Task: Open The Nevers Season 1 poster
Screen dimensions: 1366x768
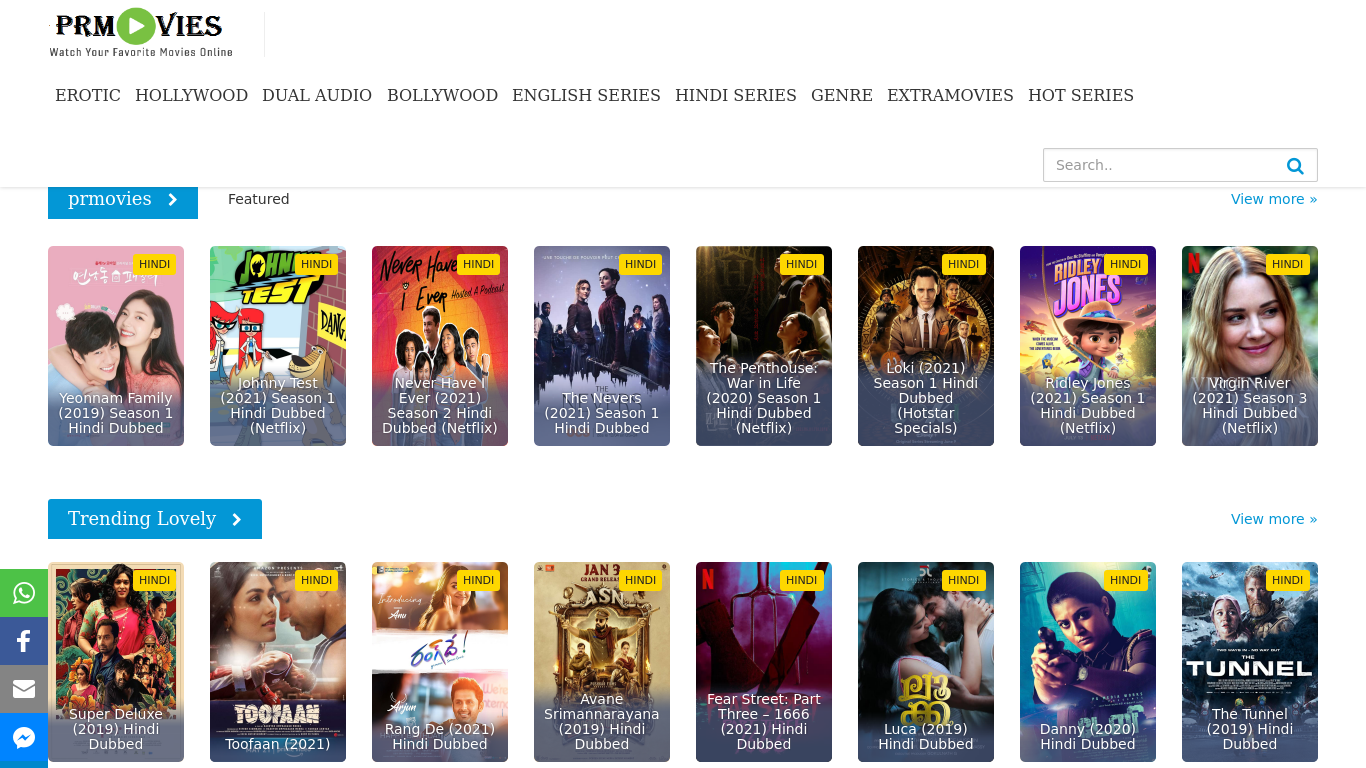Action: pyautogui.click(x=602, y=346)
